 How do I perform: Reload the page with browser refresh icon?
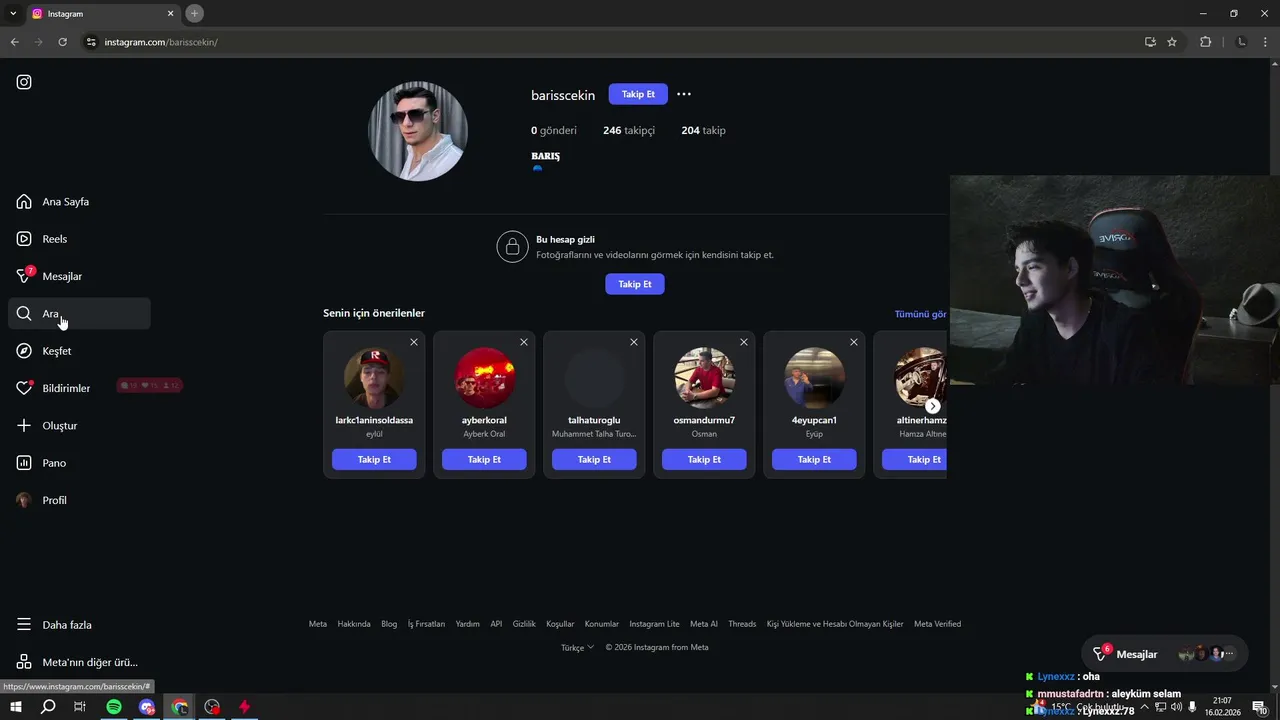coord(62,42)
